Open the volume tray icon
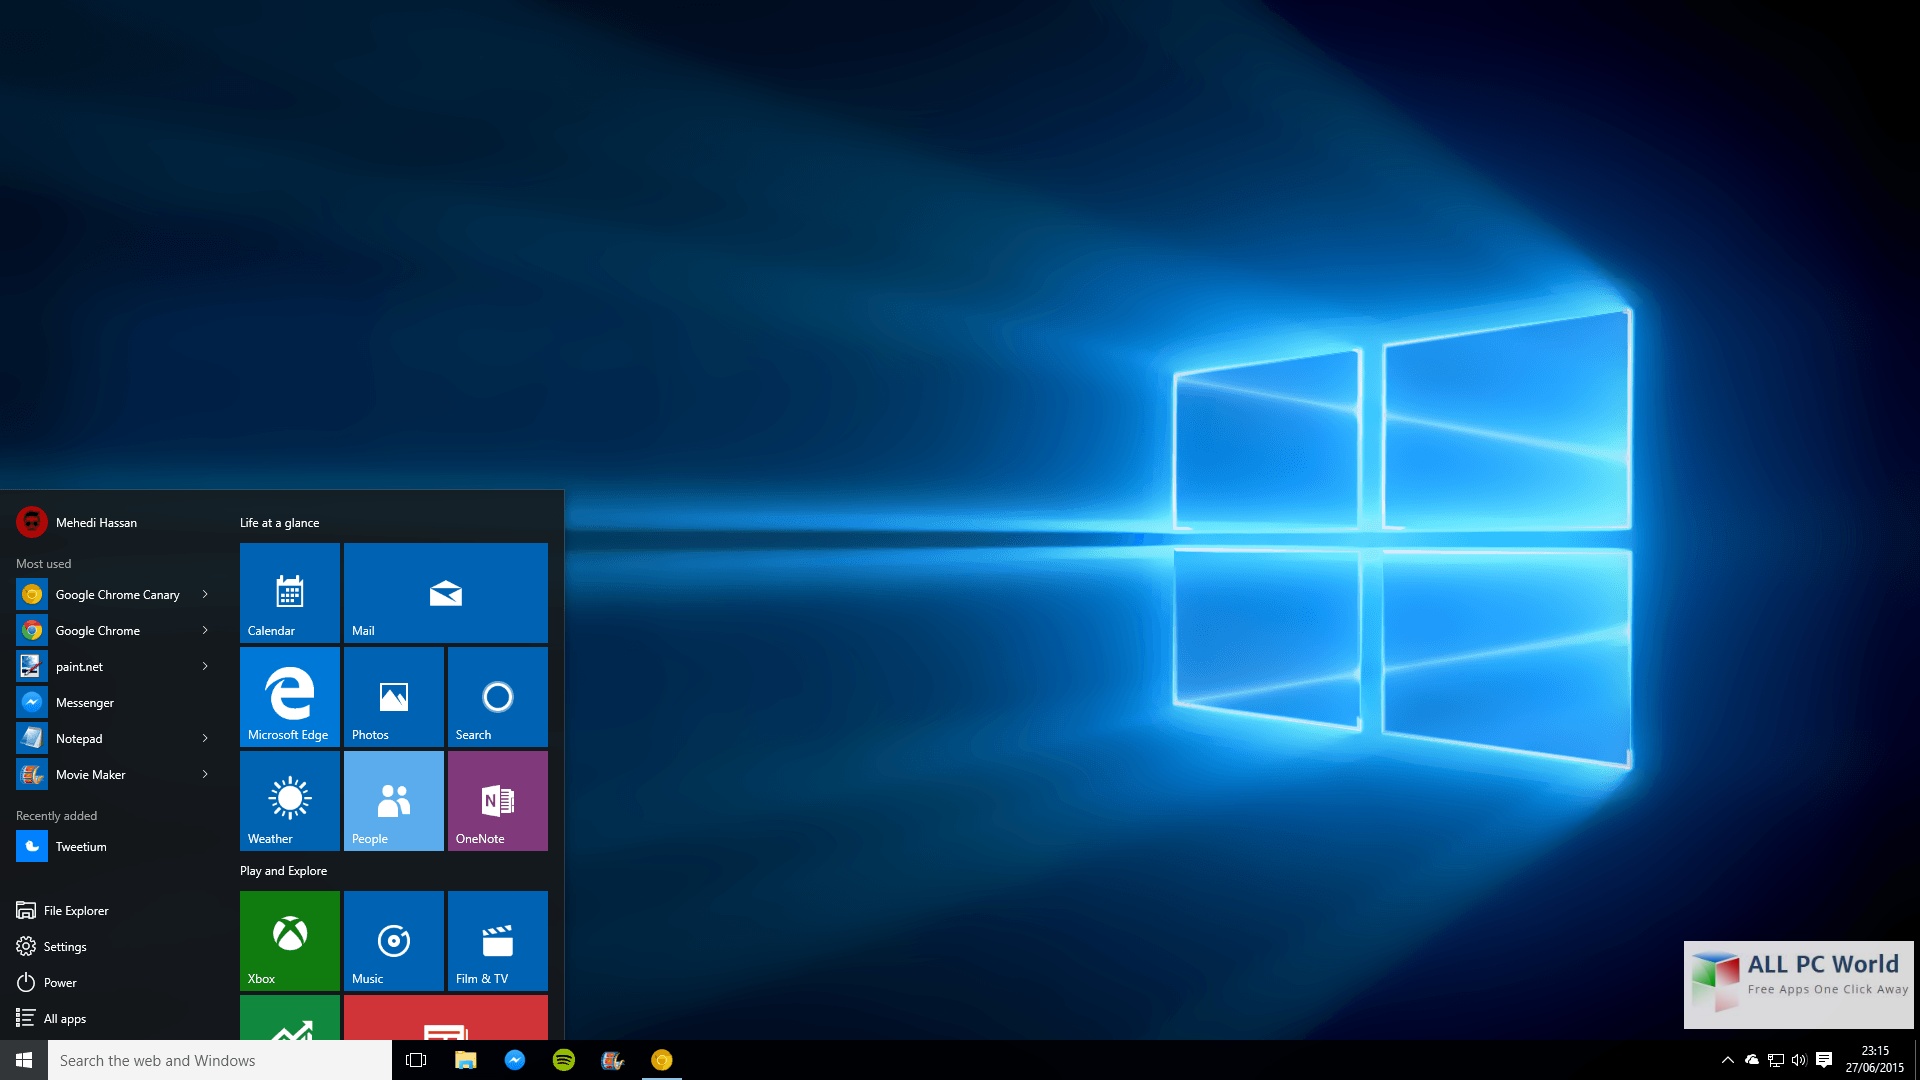The width and height of the screenshot is (1920, 1080). (x=1799, y=1060)
